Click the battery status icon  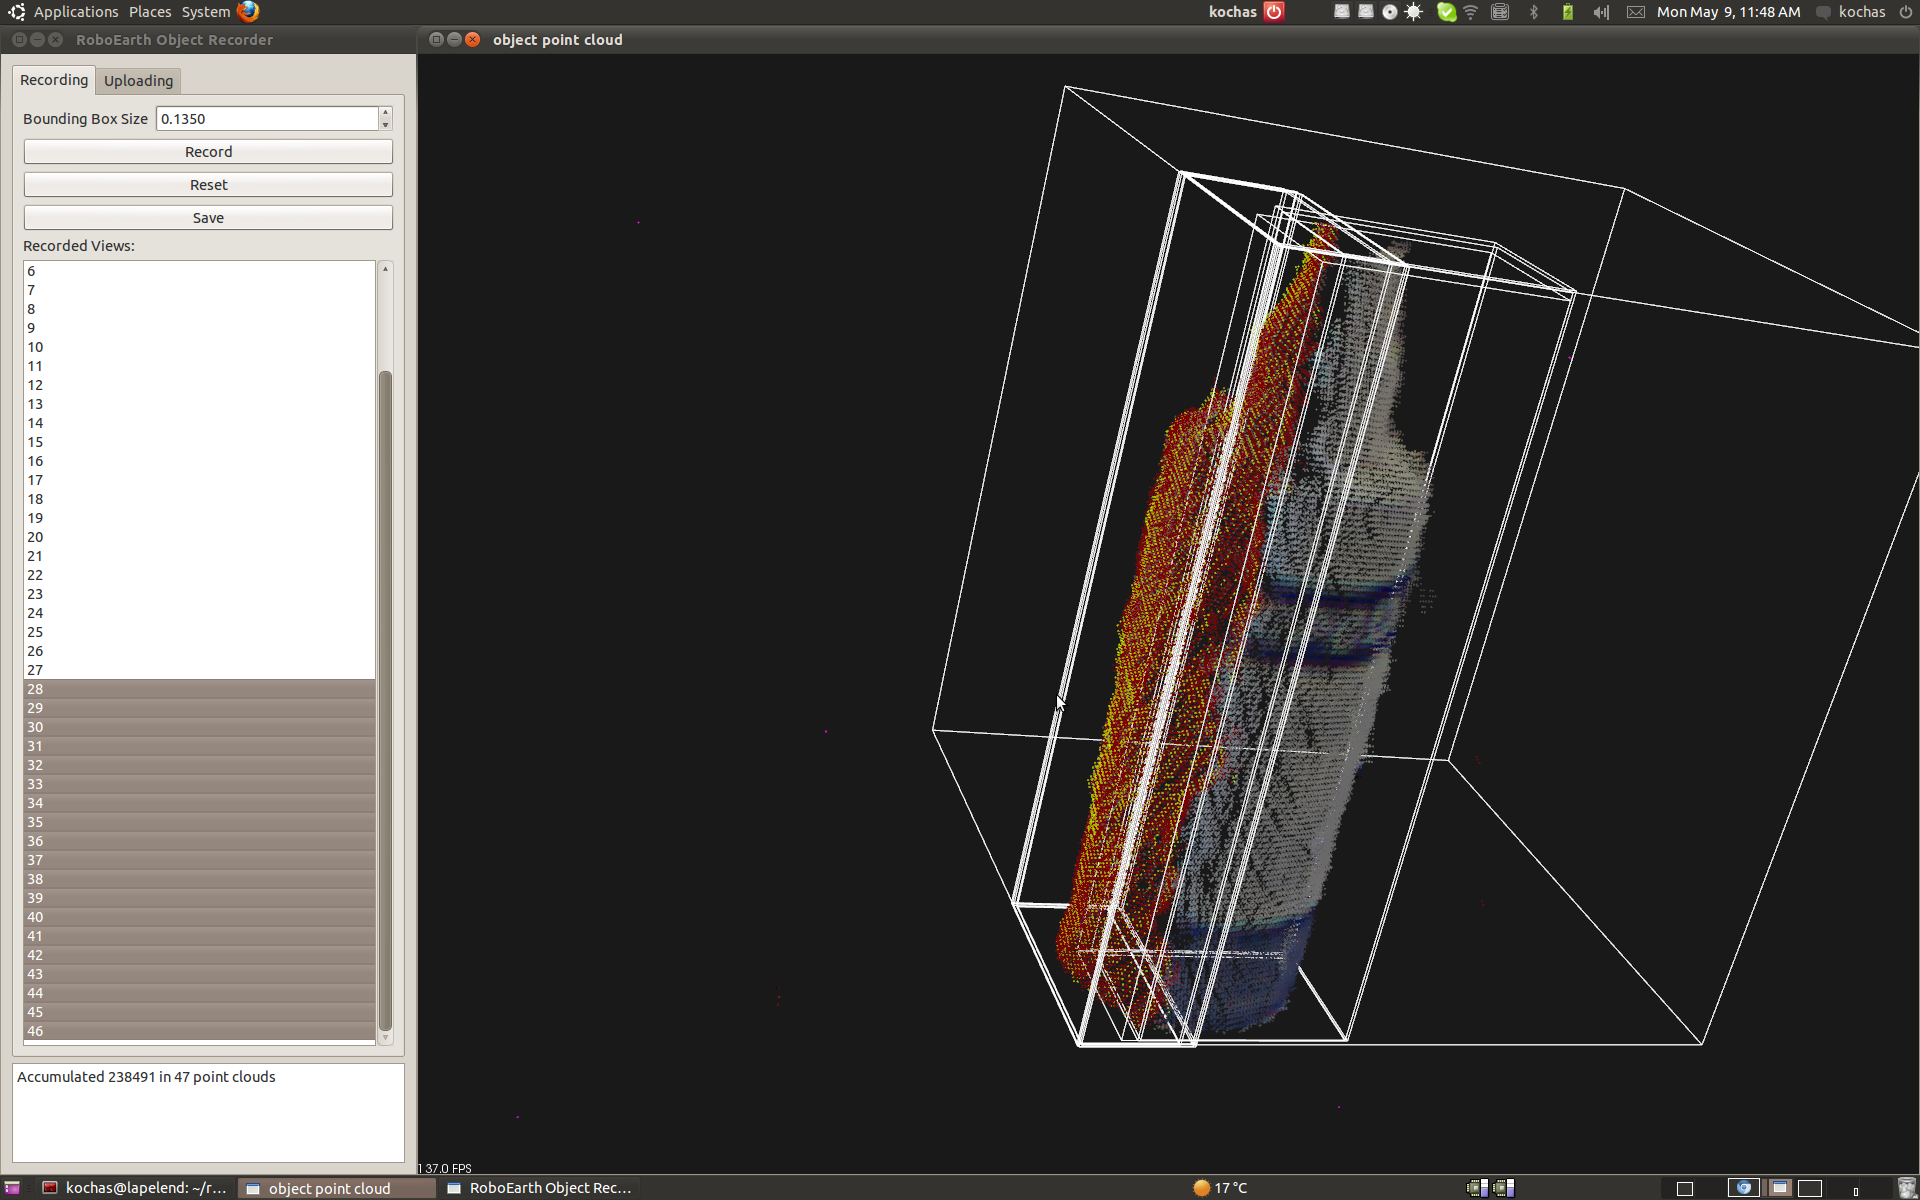coord(1568,12)
